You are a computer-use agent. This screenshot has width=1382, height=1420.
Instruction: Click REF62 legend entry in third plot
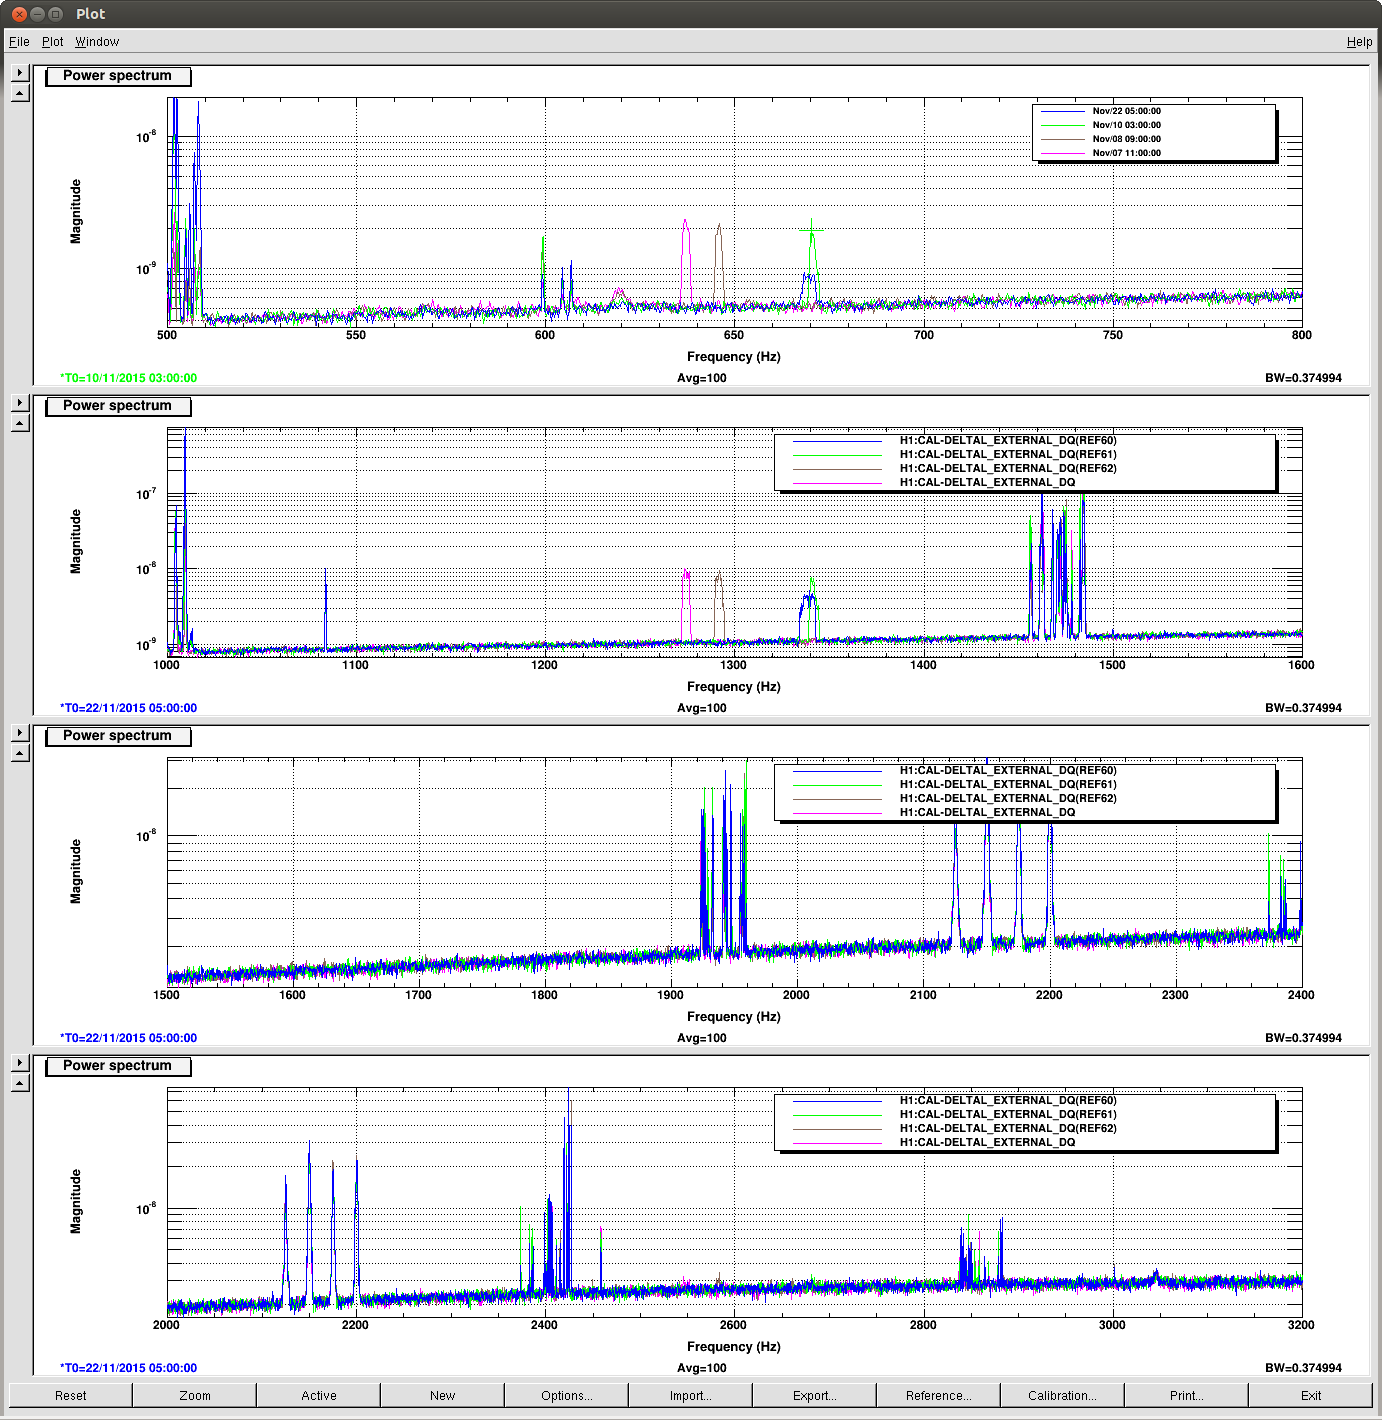(1008, 798)
